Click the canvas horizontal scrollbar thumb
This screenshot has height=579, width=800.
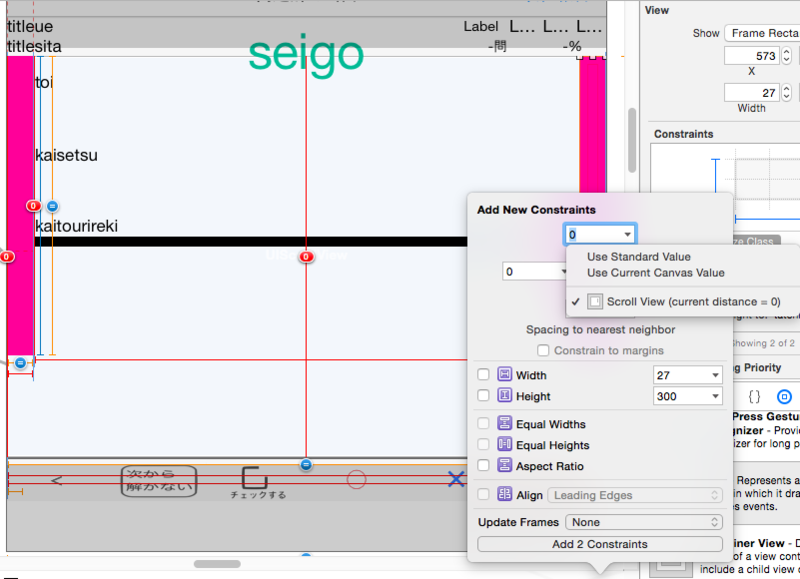[217, 564]
